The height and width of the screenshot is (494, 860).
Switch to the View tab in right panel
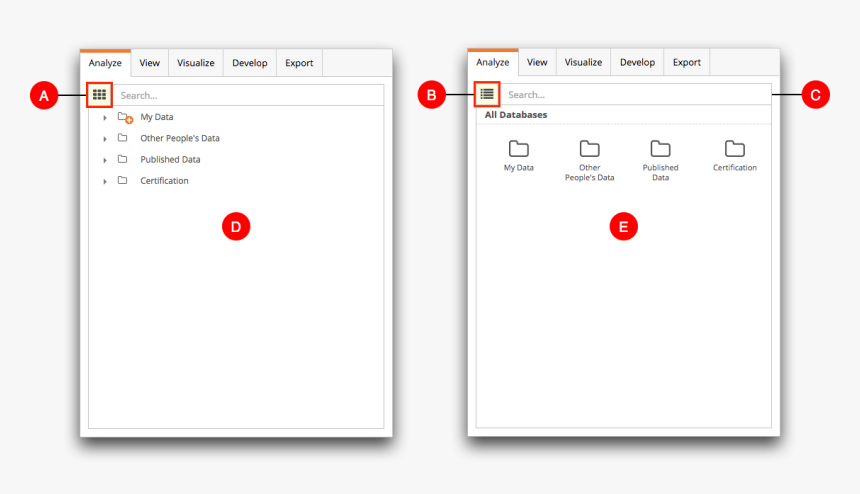tap(537, 63)
